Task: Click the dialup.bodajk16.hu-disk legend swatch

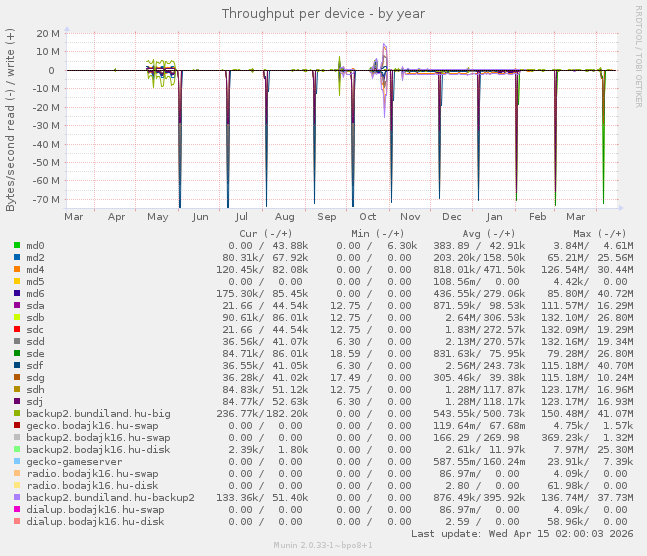Action: coord(17,521)
